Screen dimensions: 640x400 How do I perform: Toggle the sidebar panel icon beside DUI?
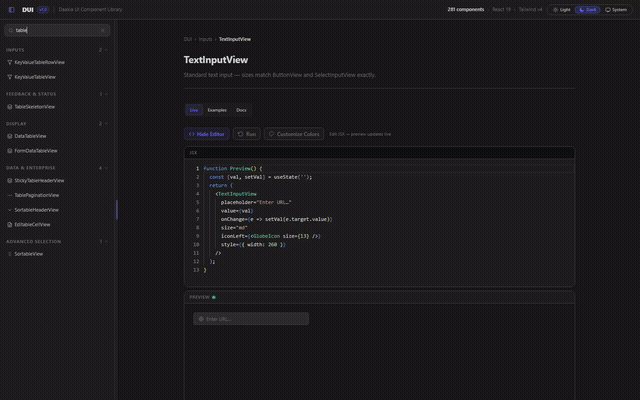[11, 10]
